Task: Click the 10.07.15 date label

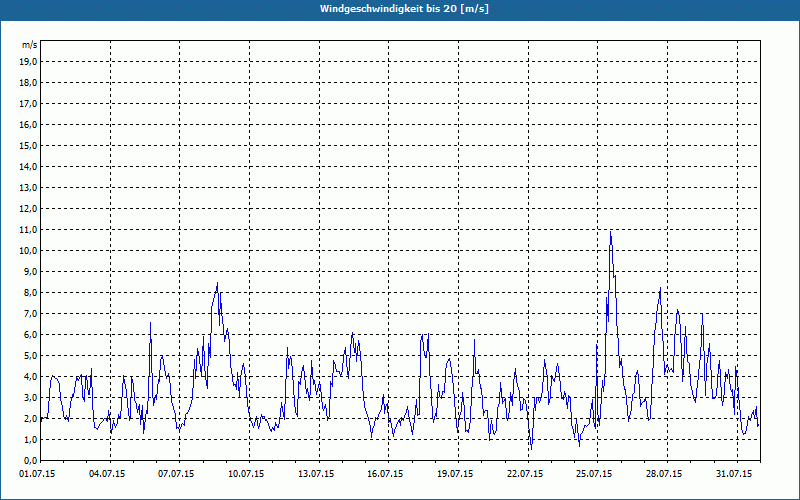Action: click(246, 474)
